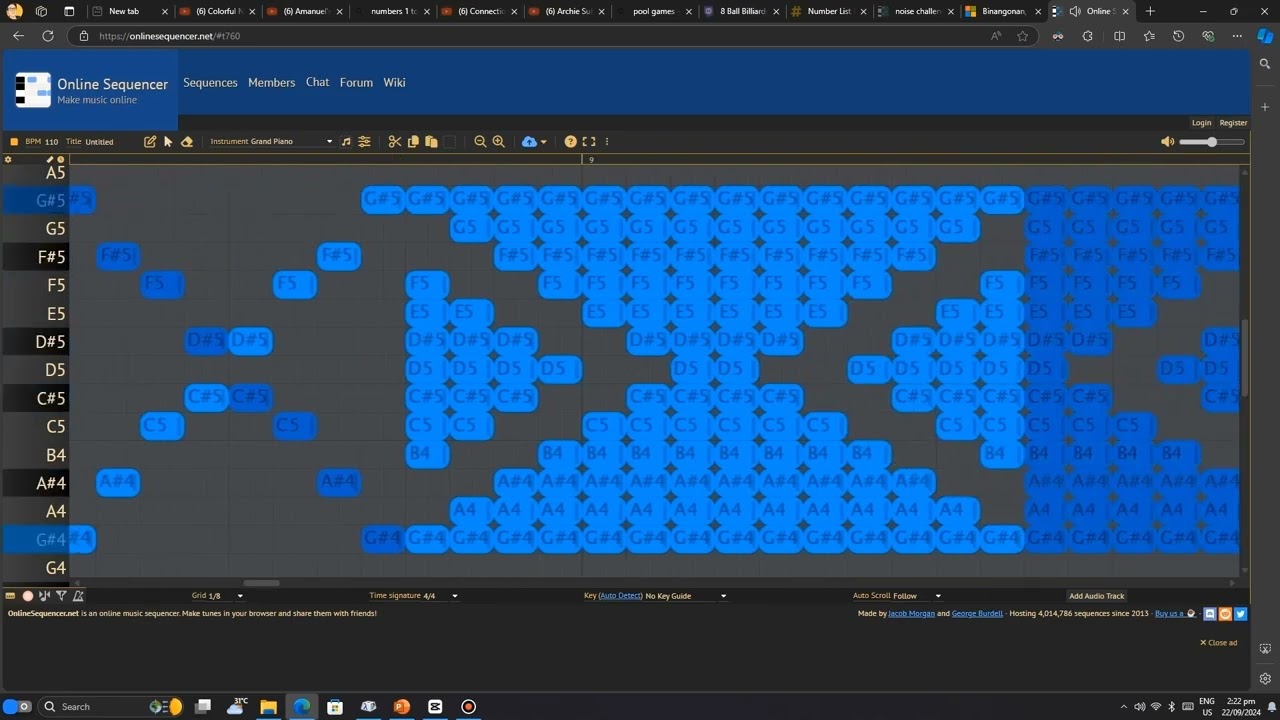Toggle fullscreen sequencer view

589,142
